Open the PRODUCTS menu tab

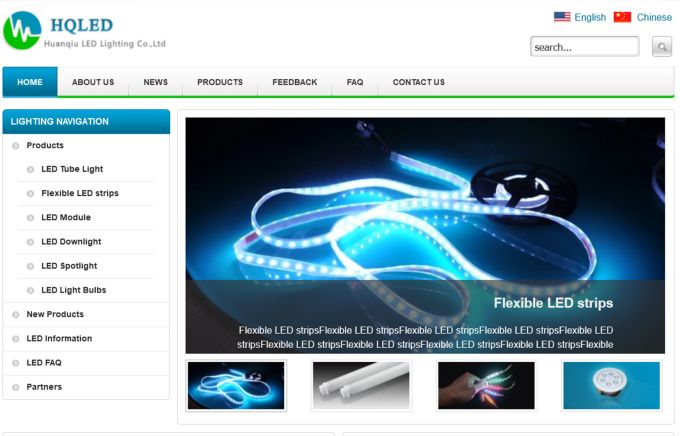click(x=220, y=82)
